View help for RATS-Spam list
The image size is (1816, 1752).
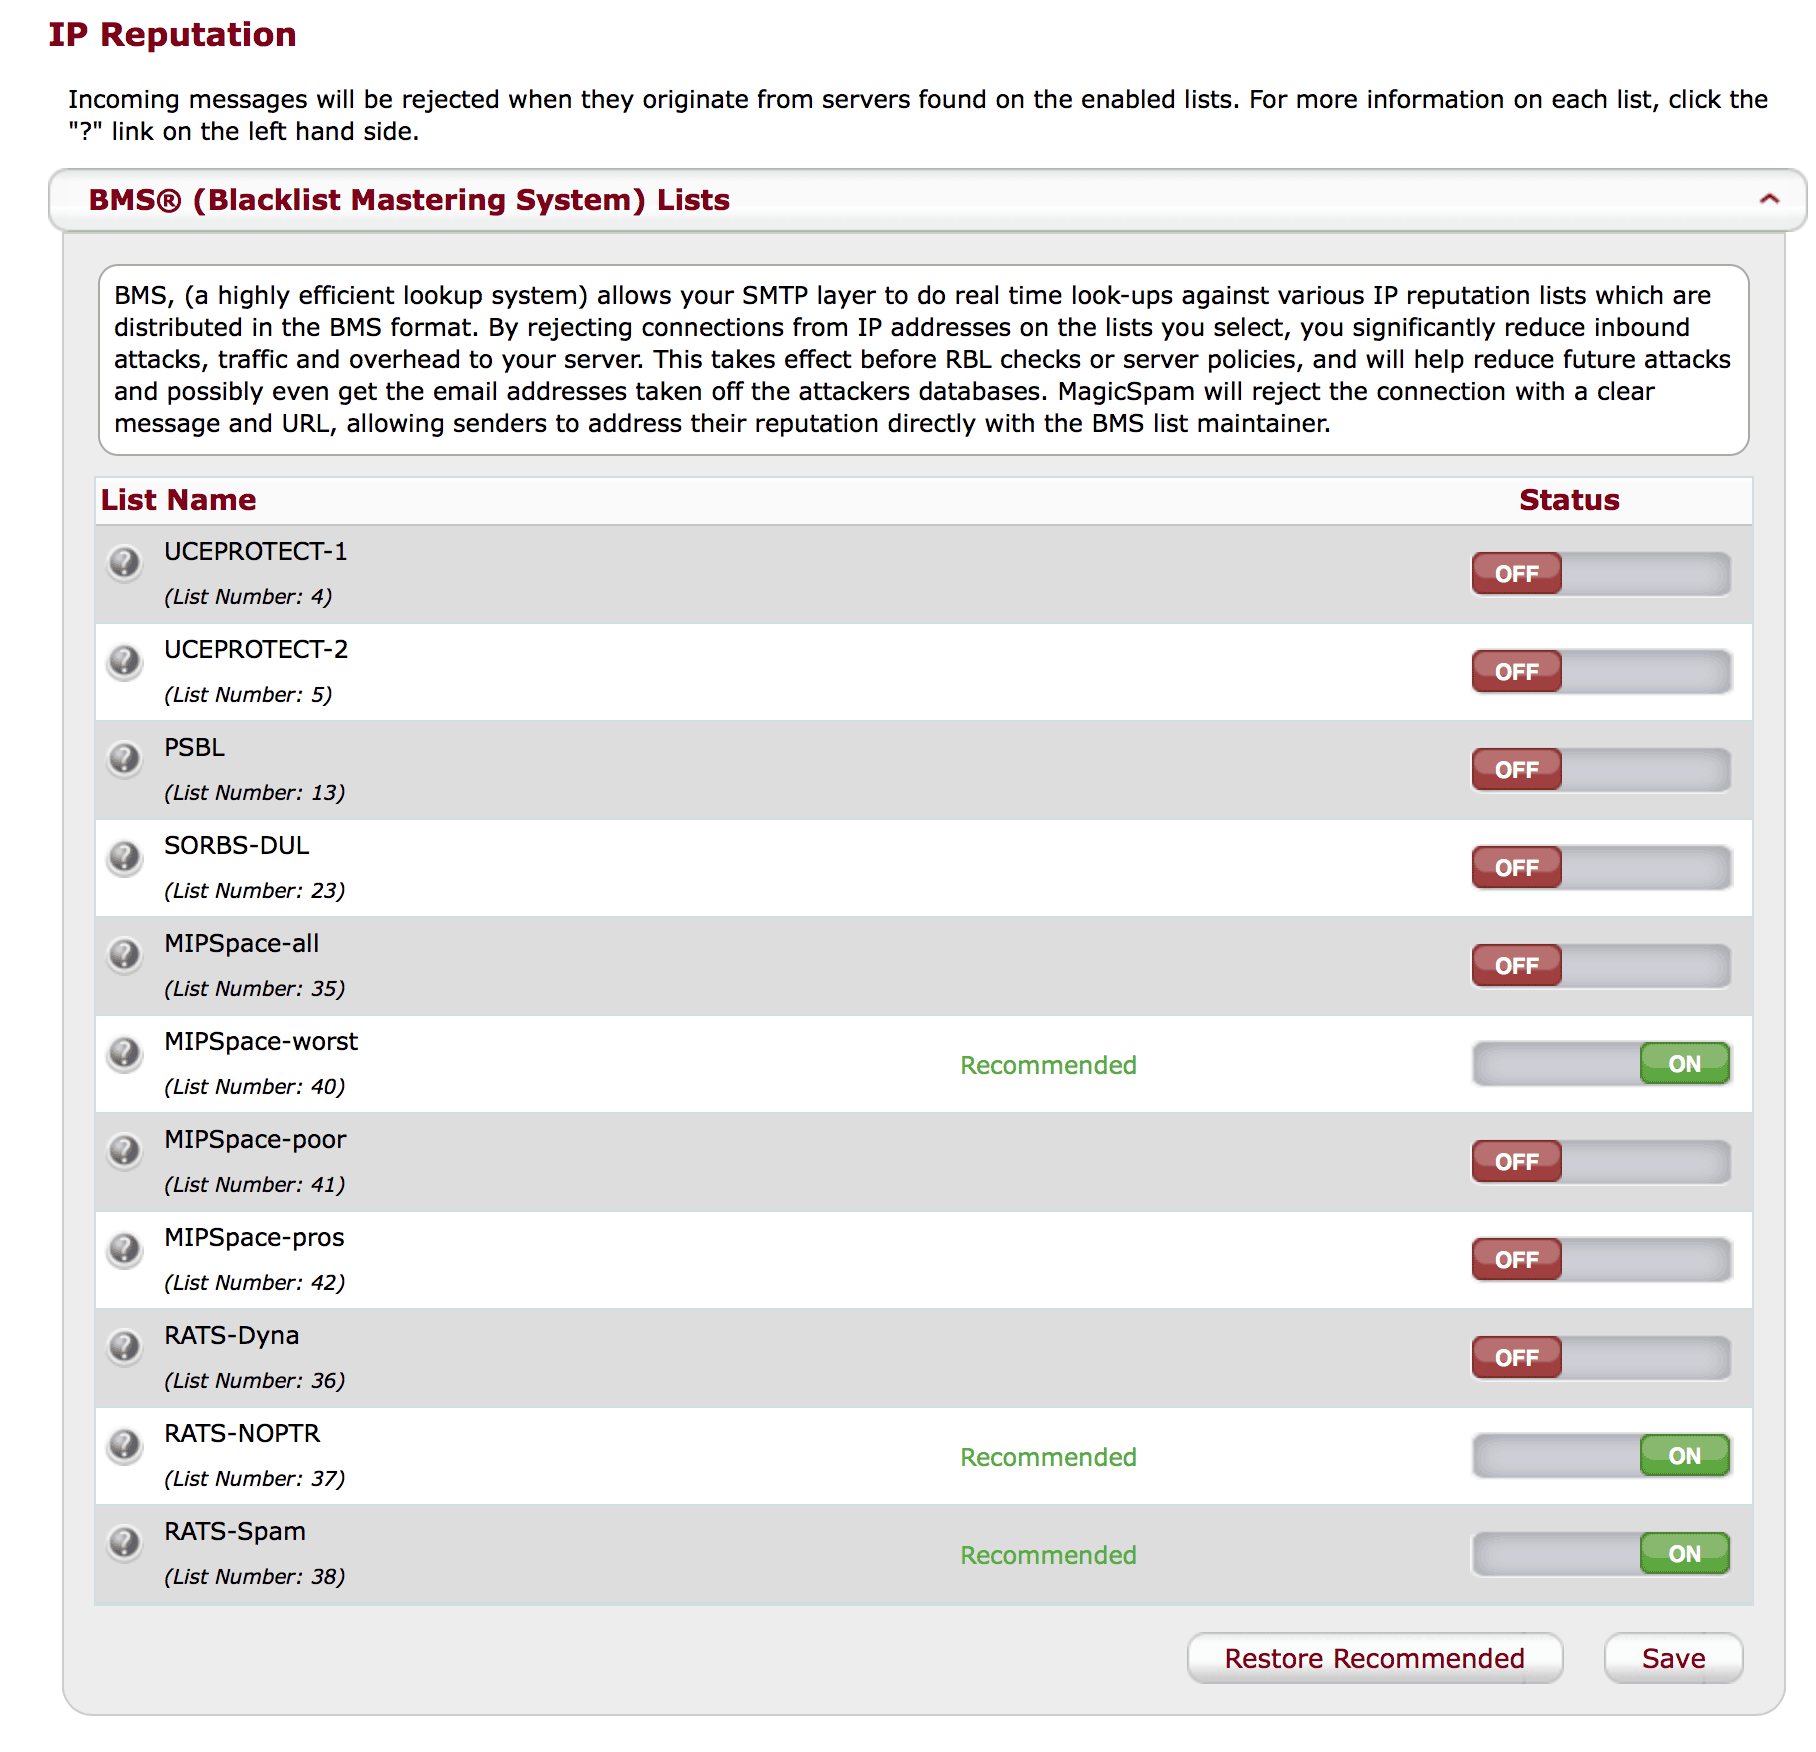(x=124, y=1543)
